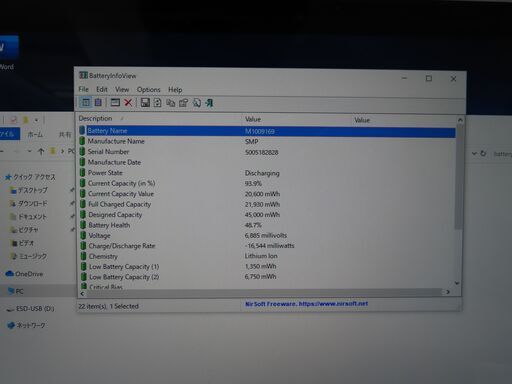
Task: Open ダウンロード in the navigation pane
Action: (x=29, y=203)
